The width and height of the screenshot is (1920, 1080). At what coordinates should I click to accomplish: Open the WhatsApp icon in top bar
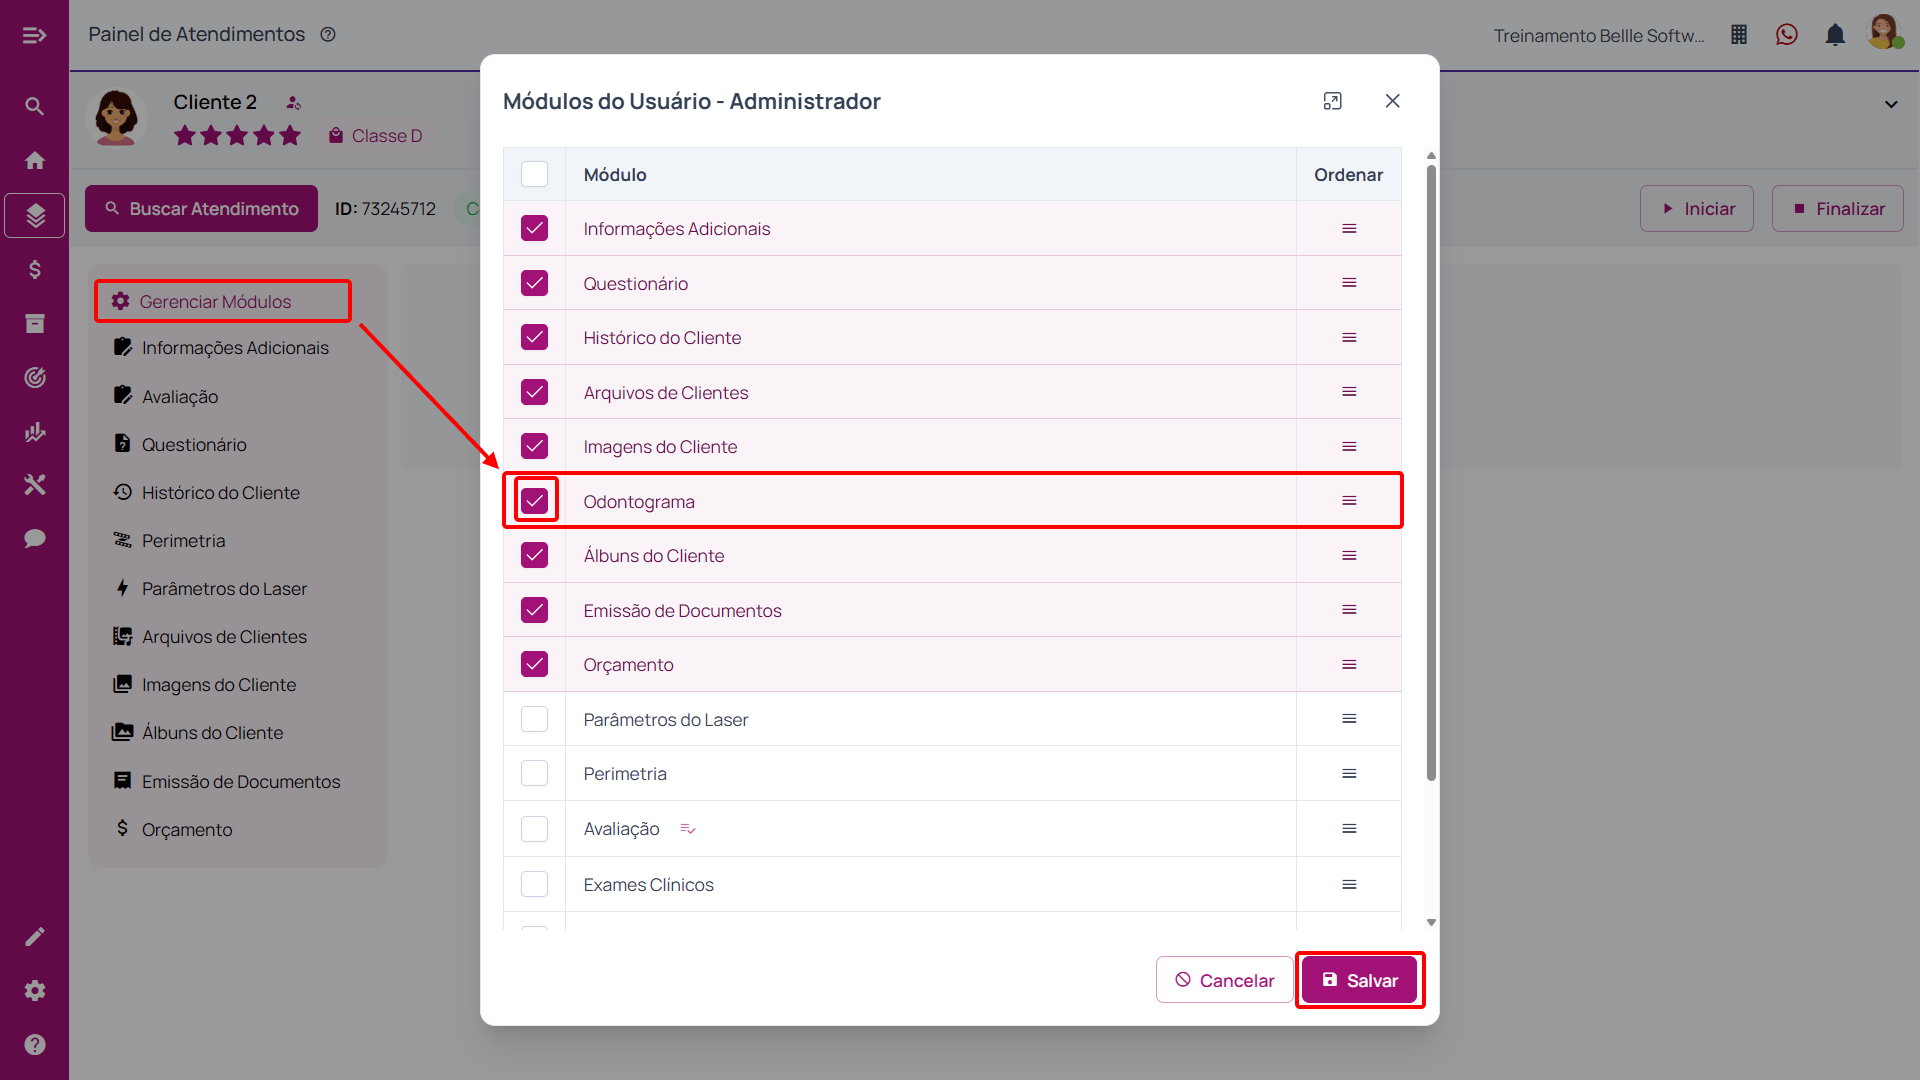(1786, 35)
